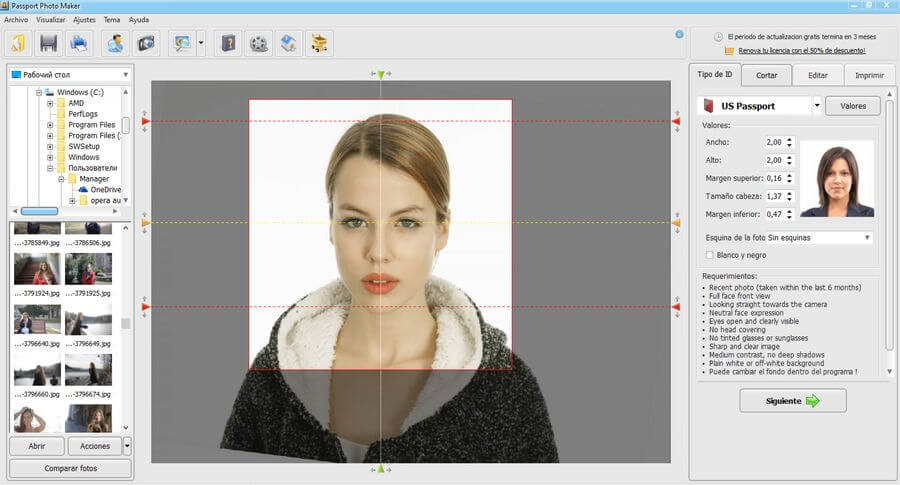The image size is (900, 485).
Task: Click the folder tree horizontal scrollbar thumb
Action: pos(40,211)
